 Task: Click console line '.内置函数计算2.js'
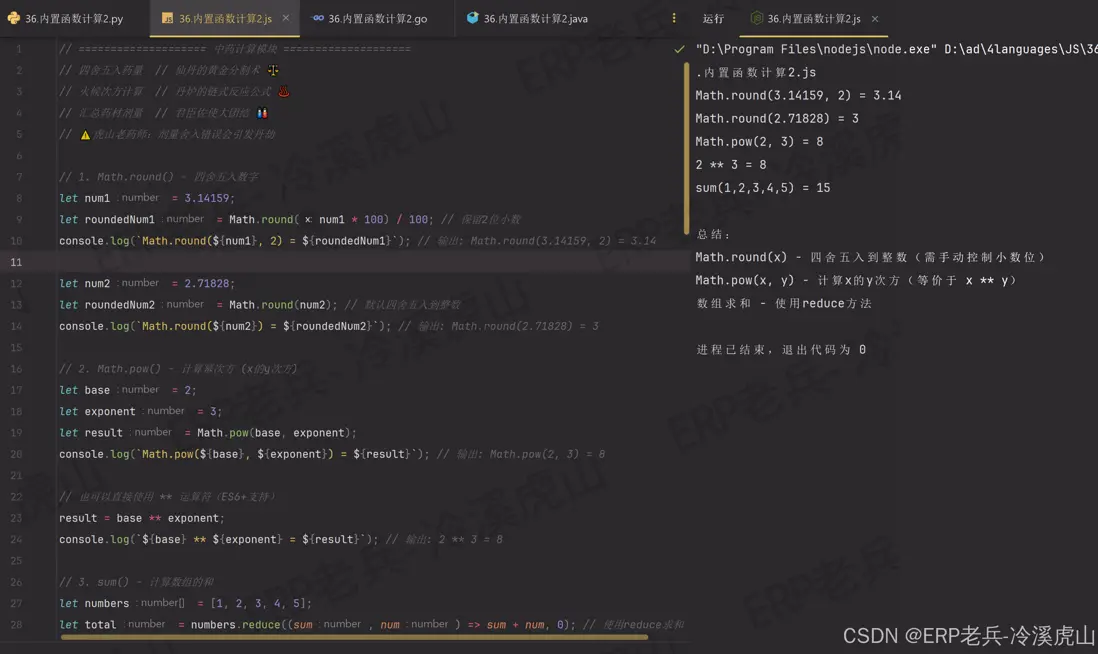click(x=756, y=72)
